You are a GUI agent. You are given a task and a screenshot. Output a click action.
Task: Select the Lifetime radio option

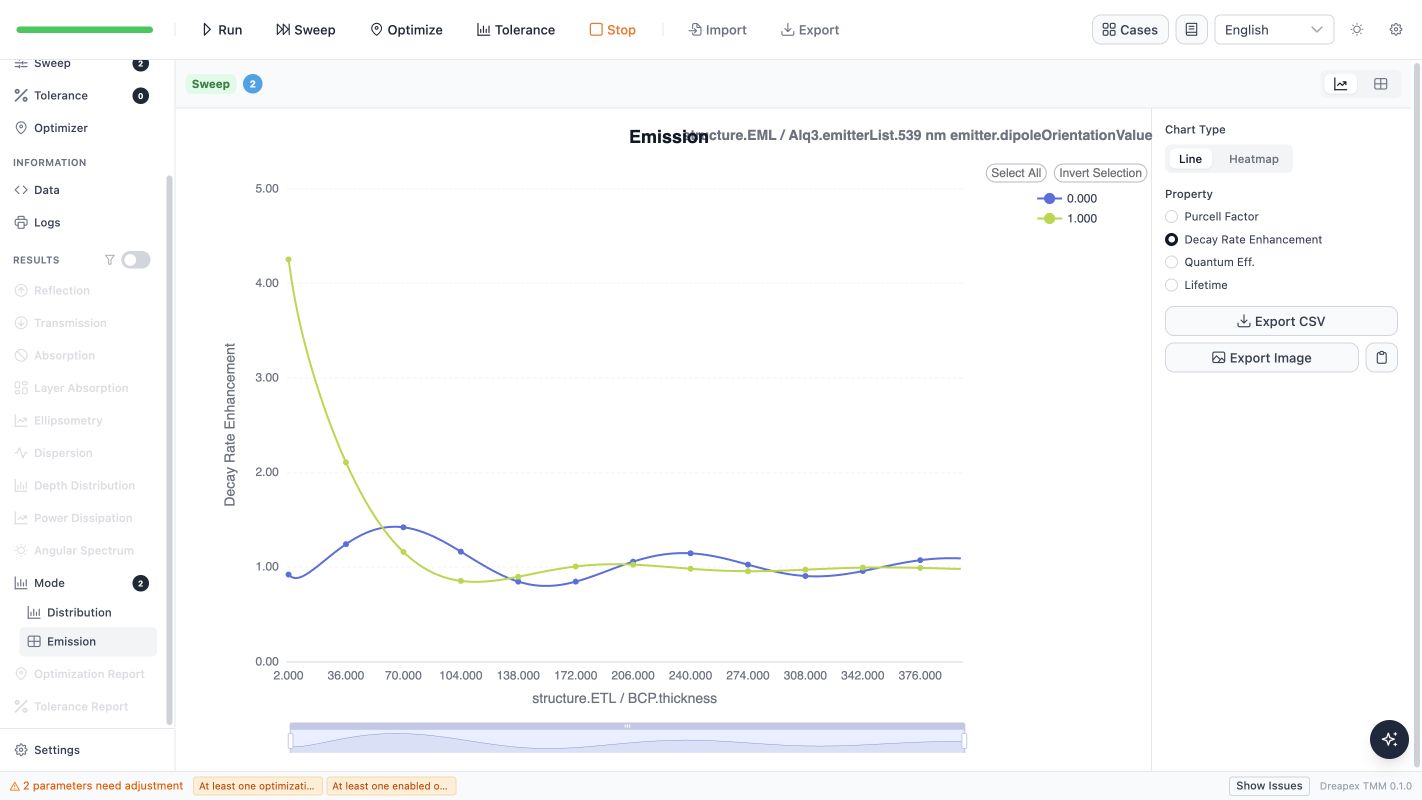1196,285
